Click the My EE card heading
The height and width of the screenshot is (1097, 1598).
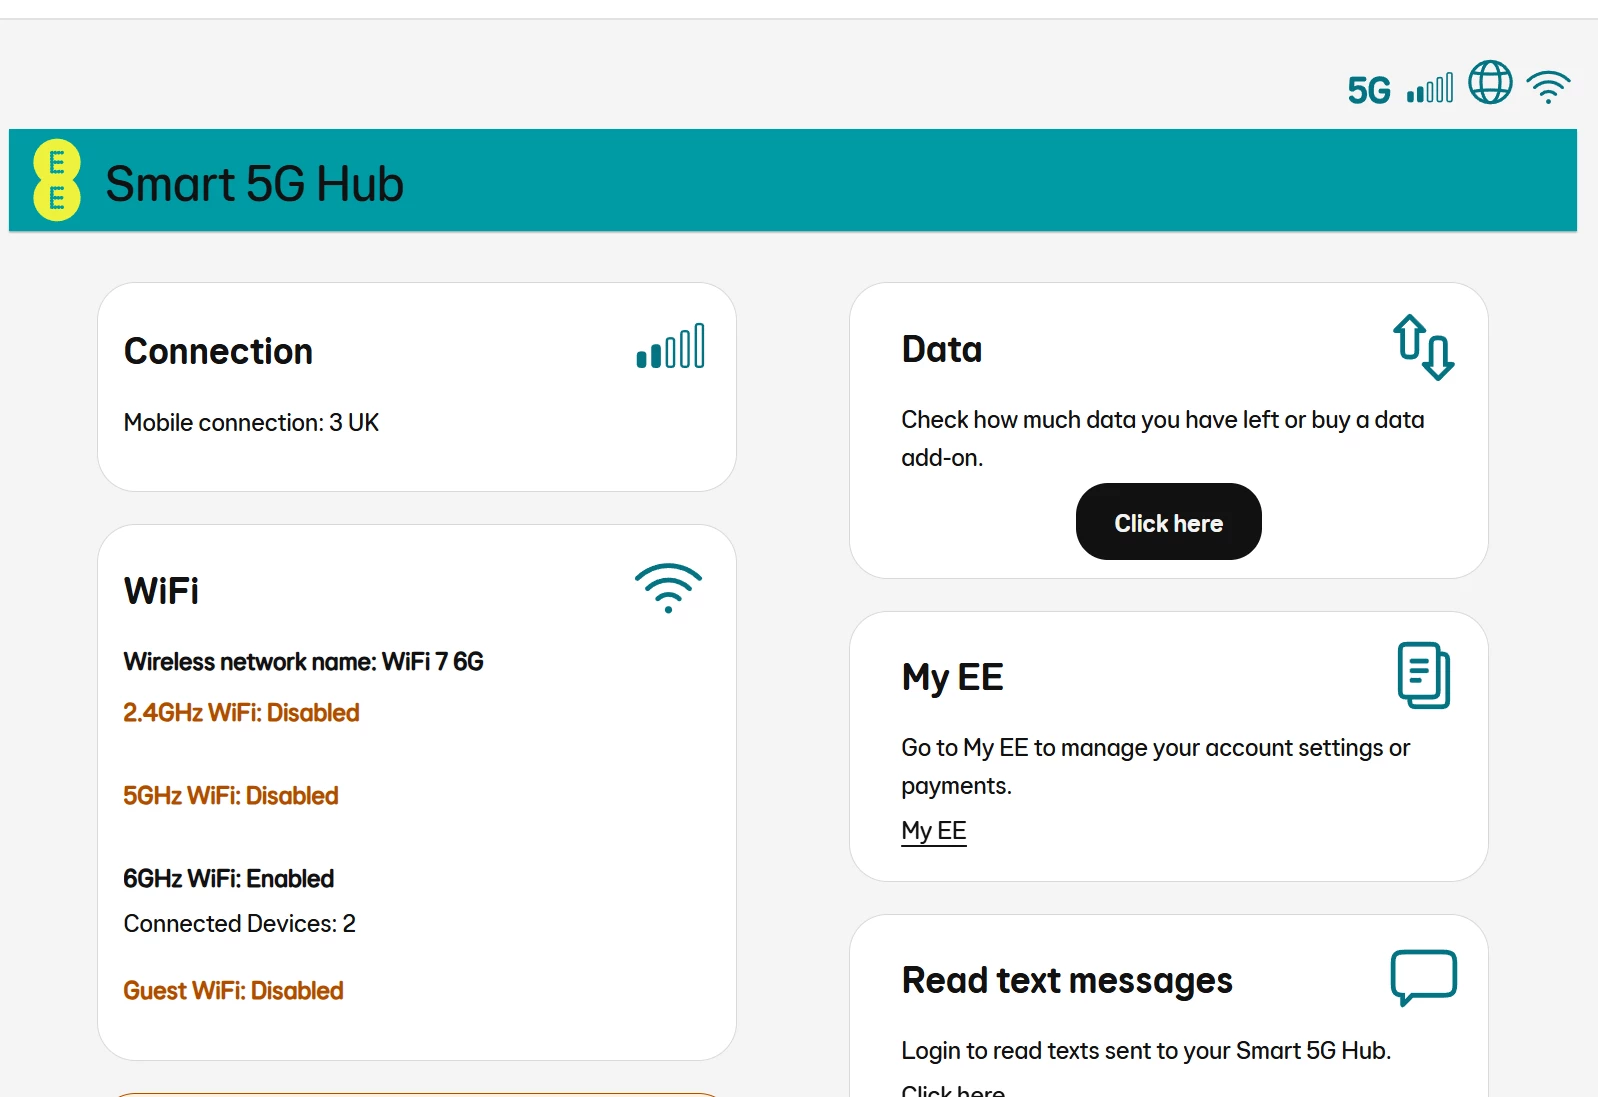952,678
